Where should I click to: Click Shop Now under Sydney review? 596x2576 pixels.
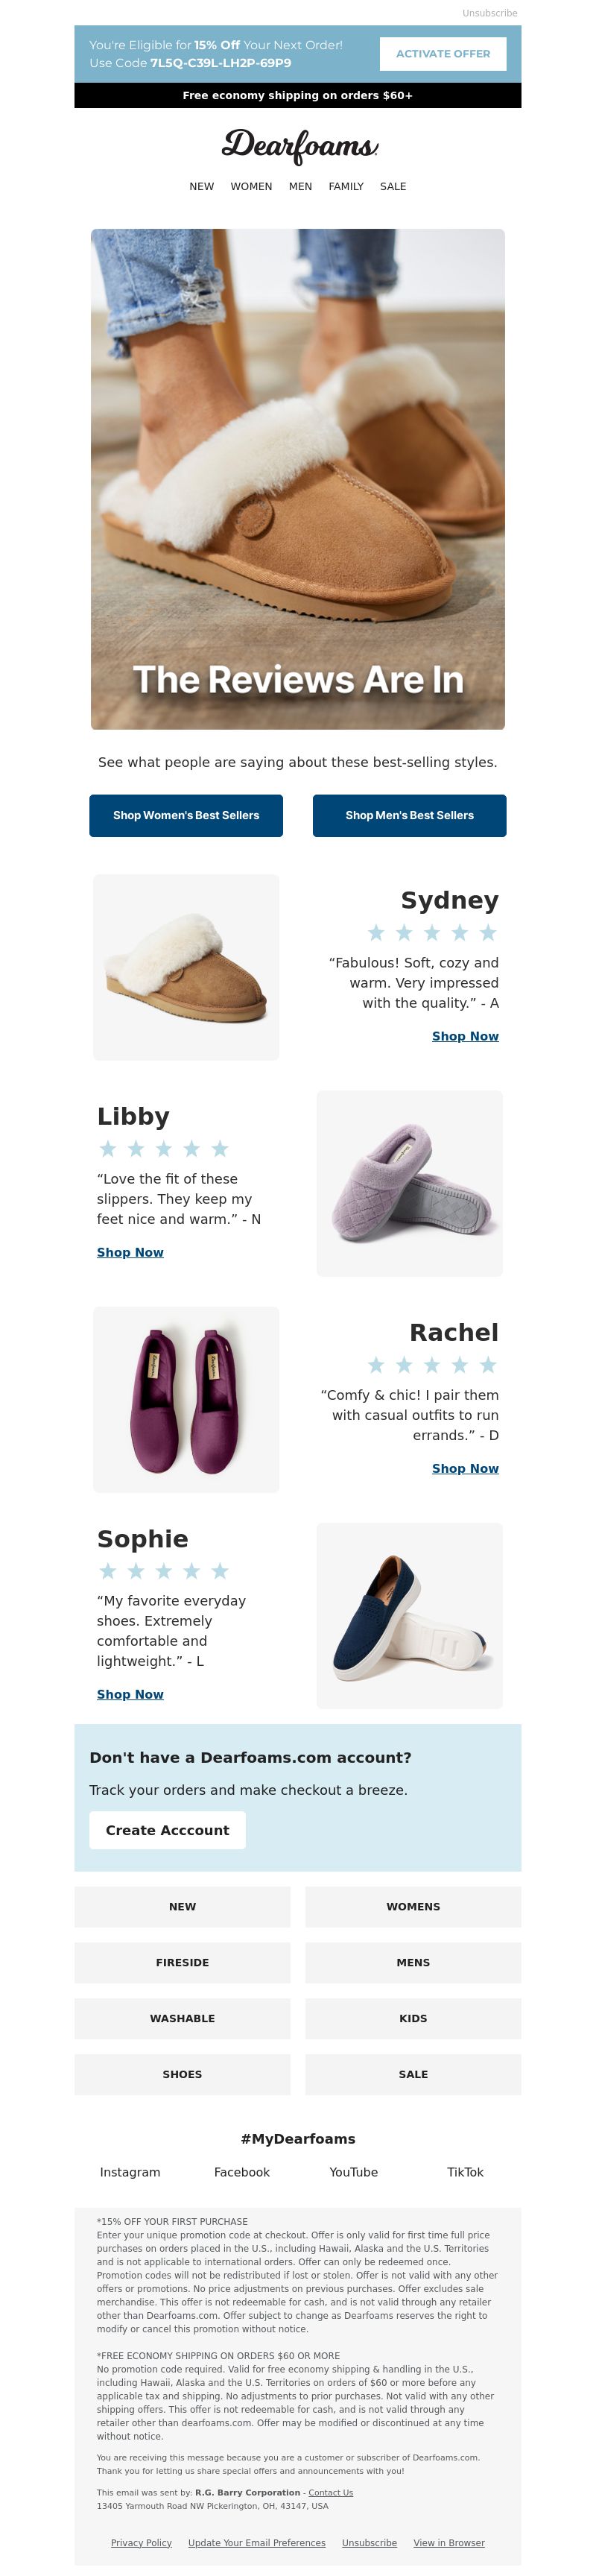click(465, 1036)
